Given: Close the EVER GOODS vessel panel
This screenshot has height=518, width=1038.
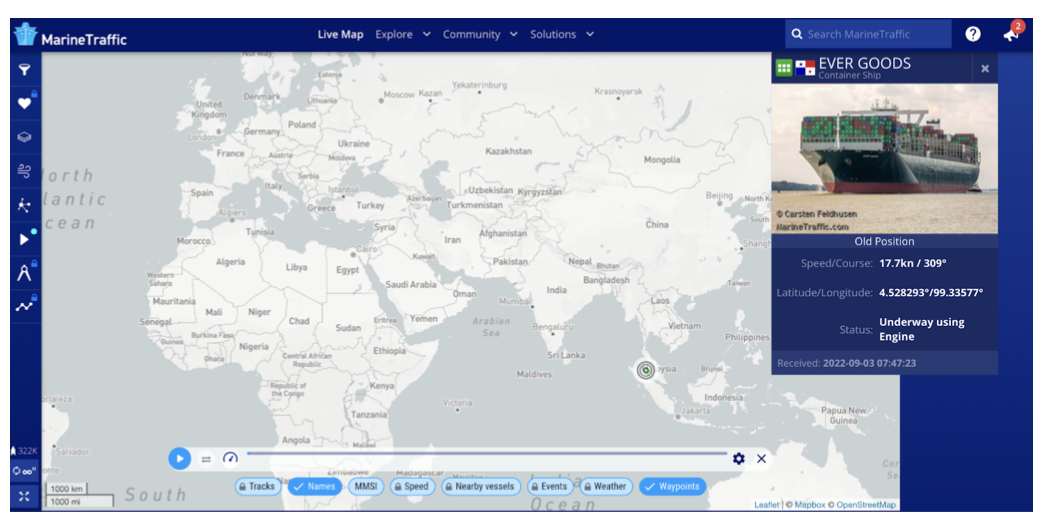Looking at the screenshot, I should pyautogui.click(x=985, y=68).
